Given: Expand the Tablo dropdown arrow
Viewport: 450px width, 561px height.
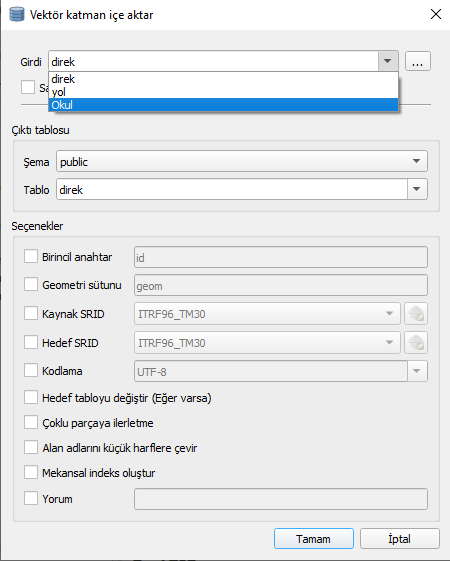Looking at the screenshot, I should pos(417,189).
